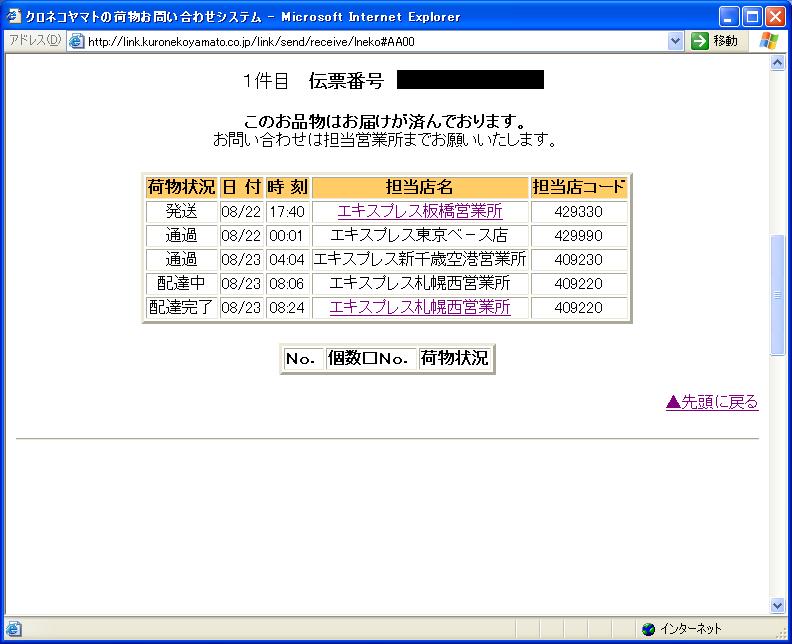Image resolution: width=792 pixels, height=644 pixels.
Task: Click the 08:24 time cell
Action: tap(287, 307)
